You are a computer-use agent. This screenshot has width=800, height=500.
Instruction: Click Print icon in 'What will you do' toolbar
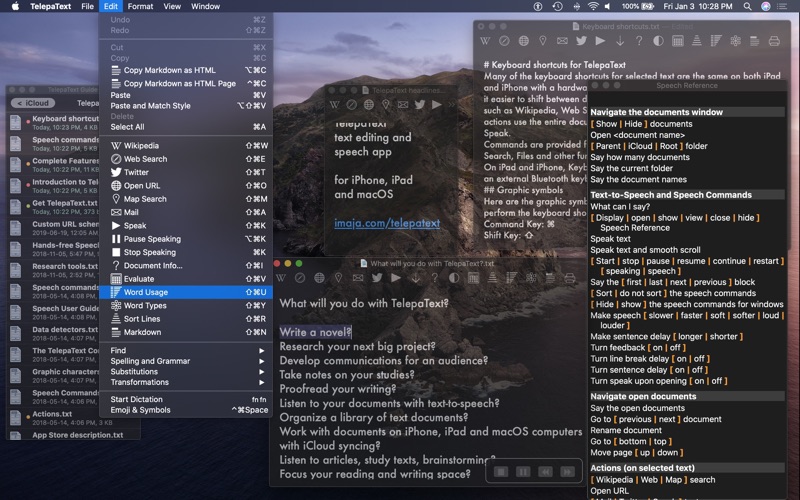(569, 278)
